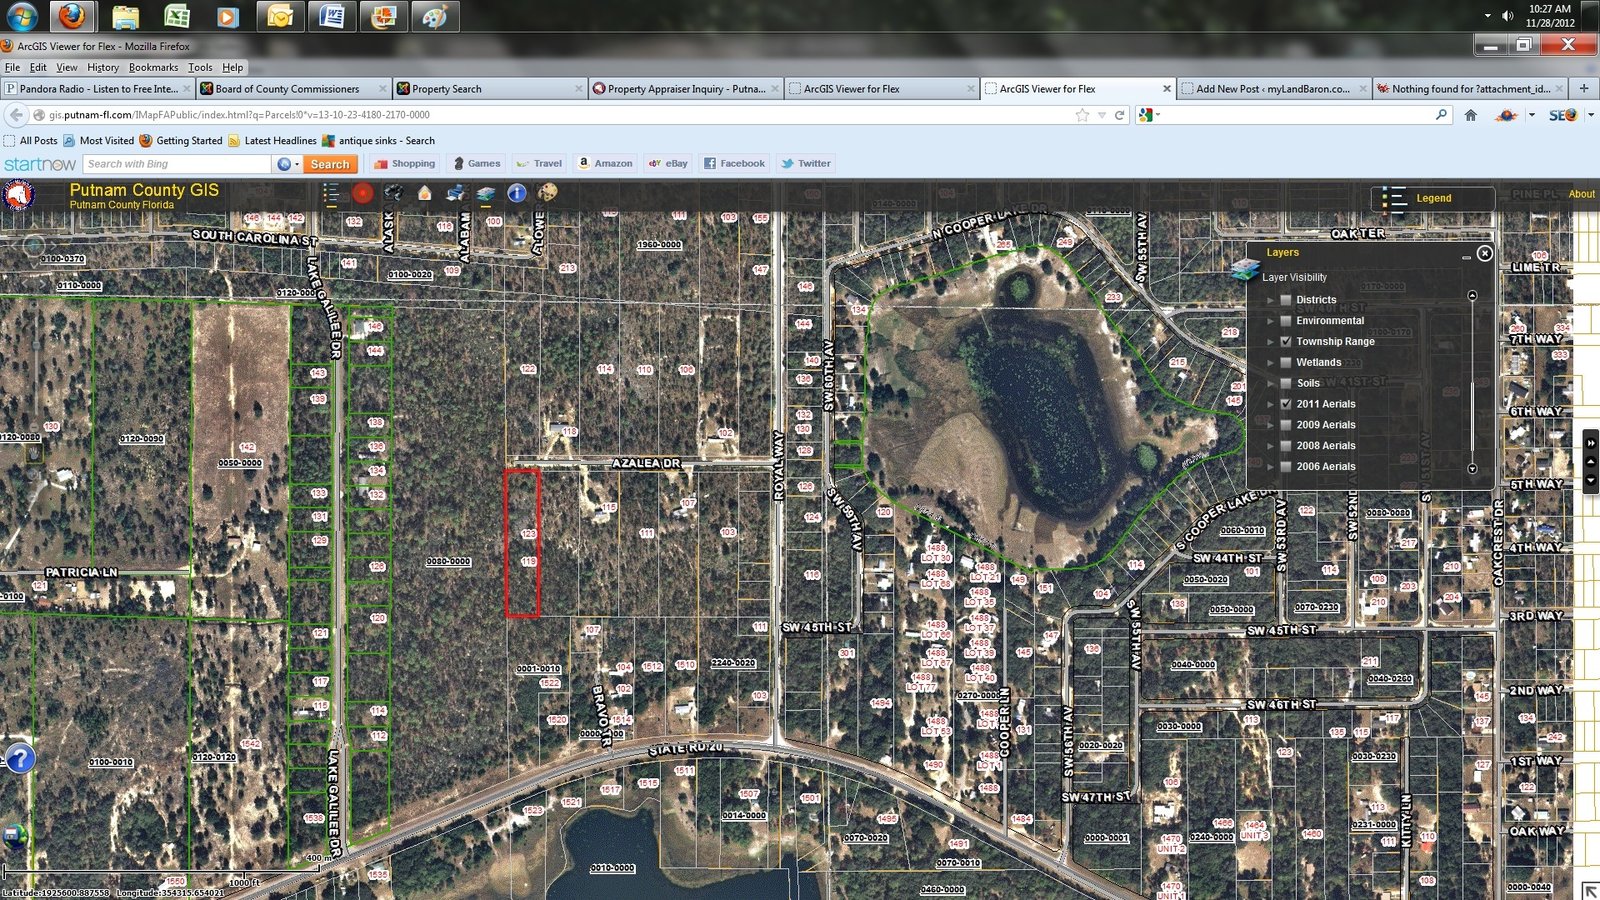Viewport: 1600px width, 900px height.
Task: Click the browser Home icon
Action: (x=1470, y=115)
